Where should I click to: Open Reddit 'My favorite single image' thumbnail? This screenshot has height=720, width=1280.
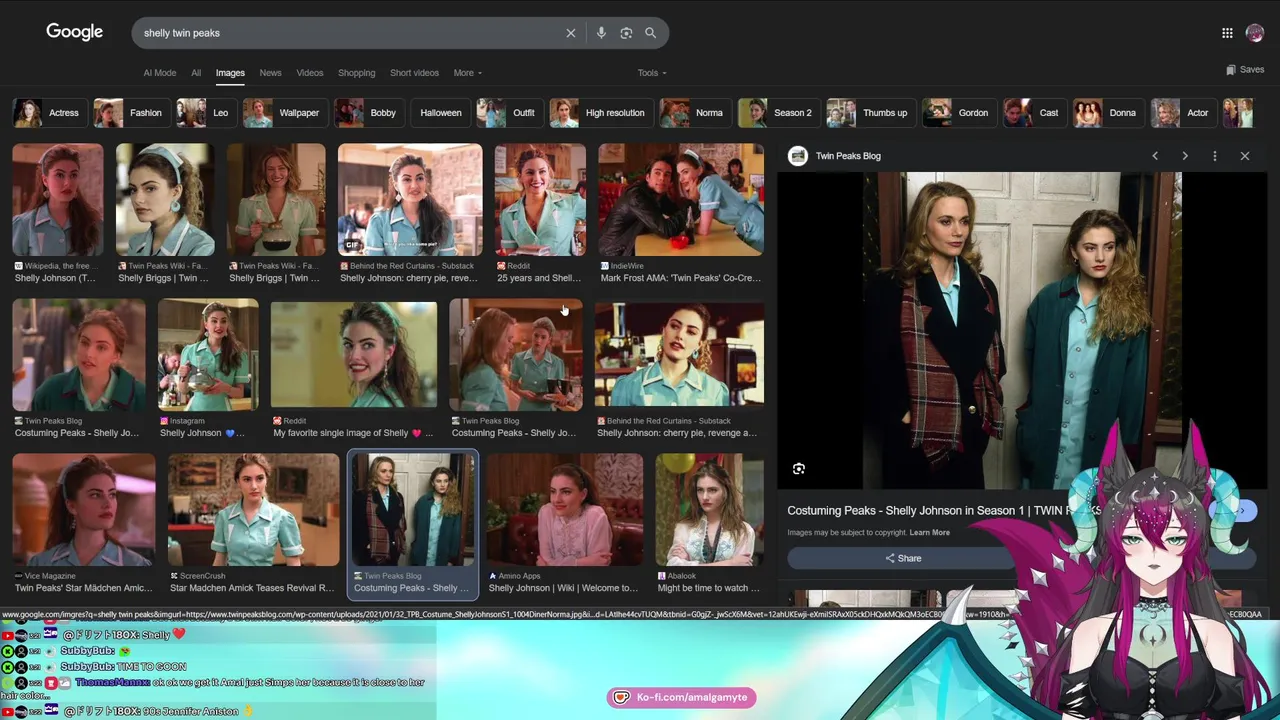[354, 355]
